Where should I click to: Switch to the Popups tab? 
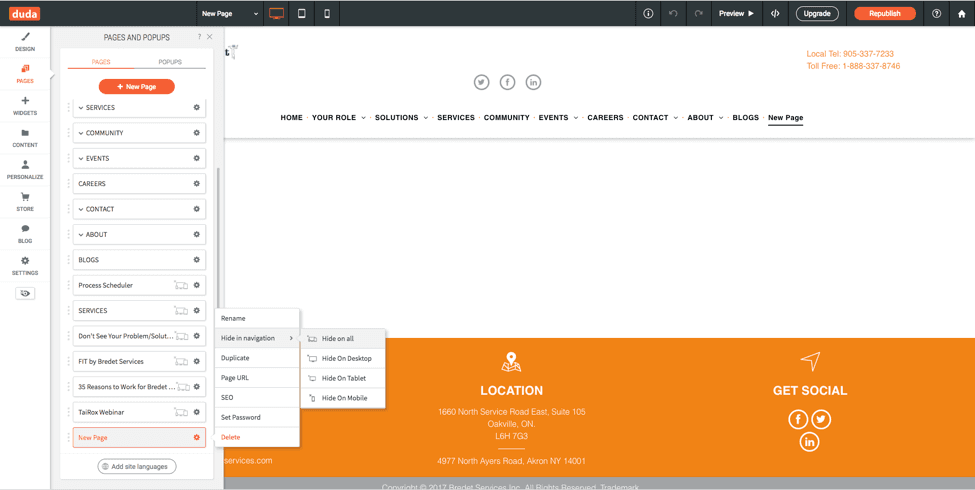(170, 62)
